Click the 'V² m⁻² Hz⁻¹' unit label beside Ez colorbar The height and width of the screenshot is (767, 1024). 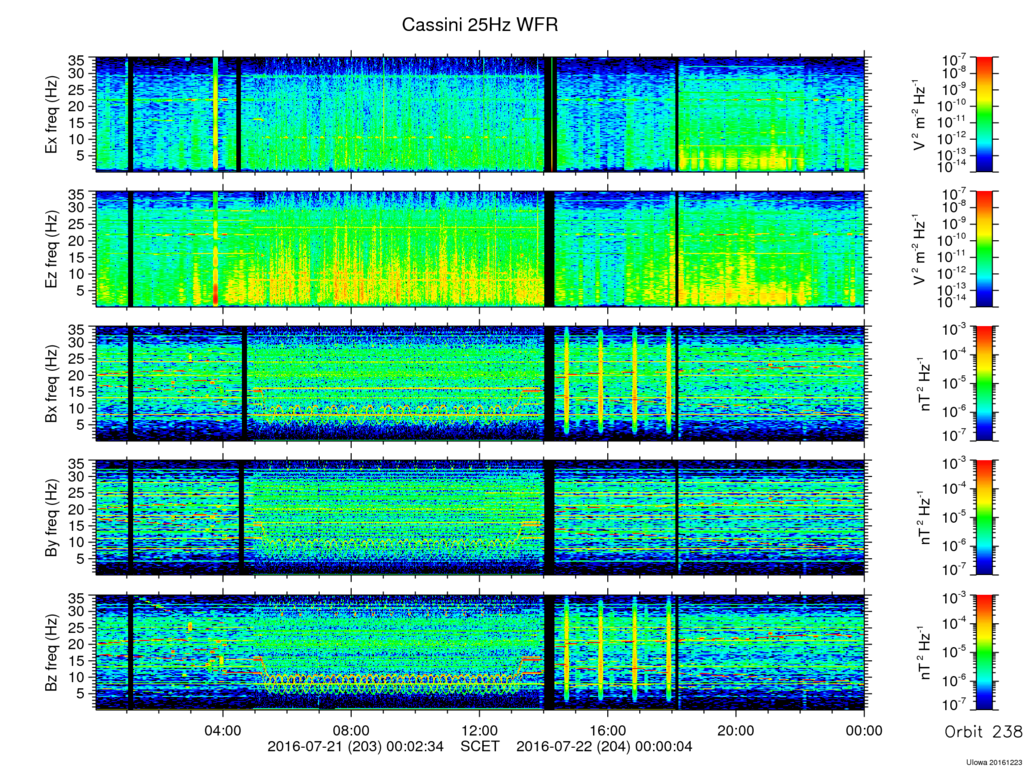click(x=920, y=249)
